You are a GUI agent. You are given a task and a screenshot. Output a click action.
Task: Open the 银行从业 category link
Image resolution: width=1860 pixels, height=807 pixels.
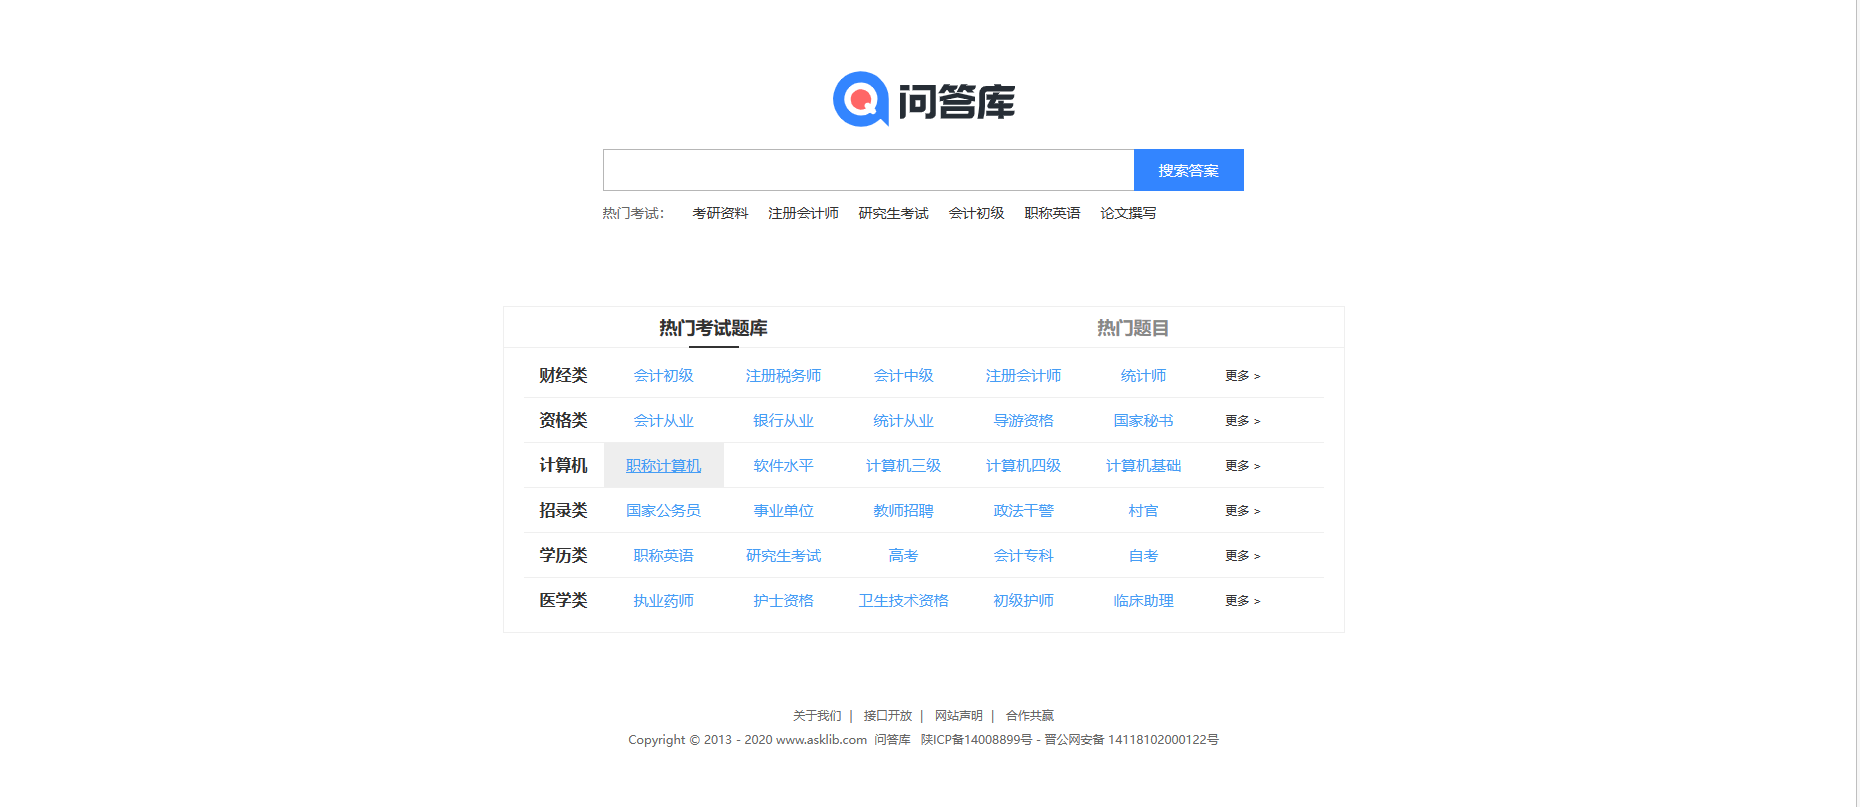783,421
